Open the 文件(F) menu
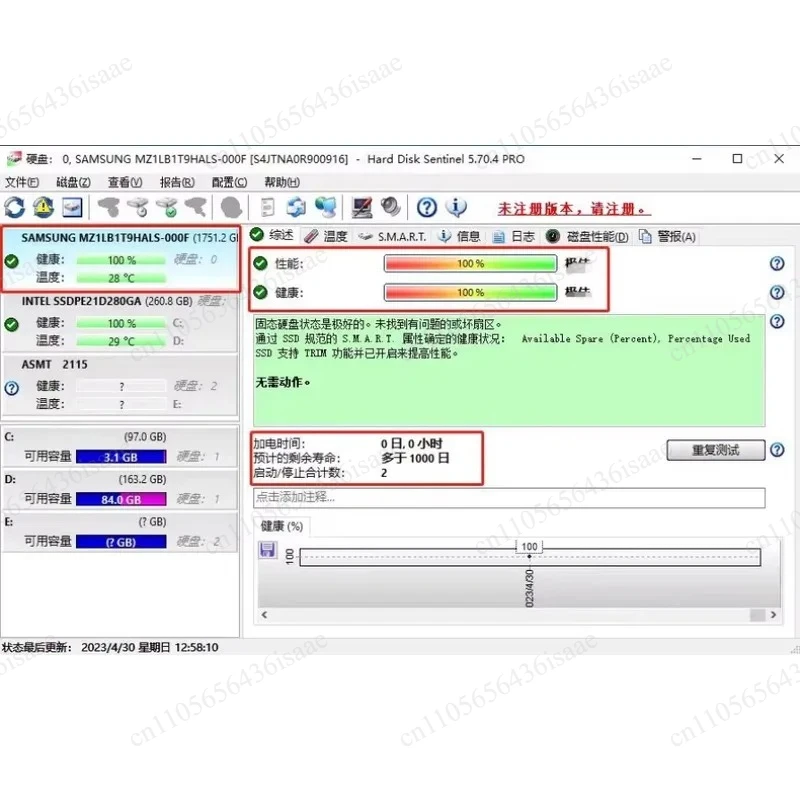The image size is (800, 800). pos(22,182)
